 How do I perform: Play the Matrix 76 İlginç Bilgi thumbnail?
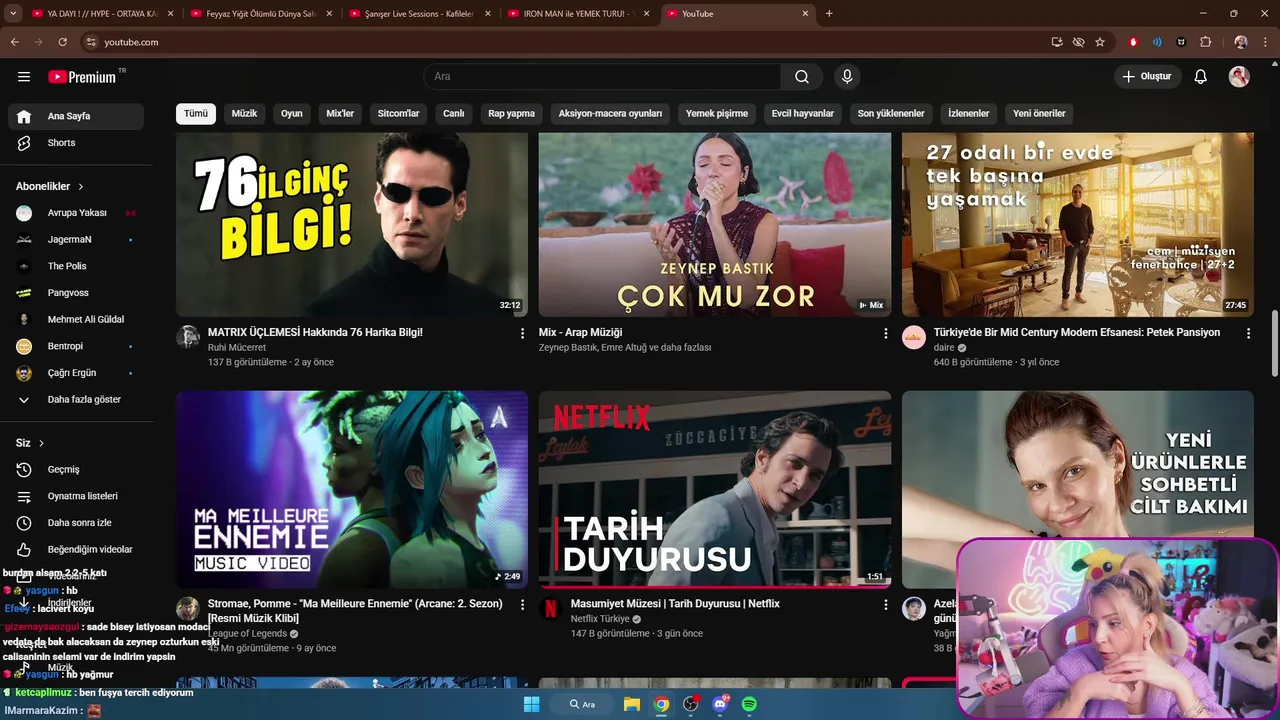click(352, 225)
